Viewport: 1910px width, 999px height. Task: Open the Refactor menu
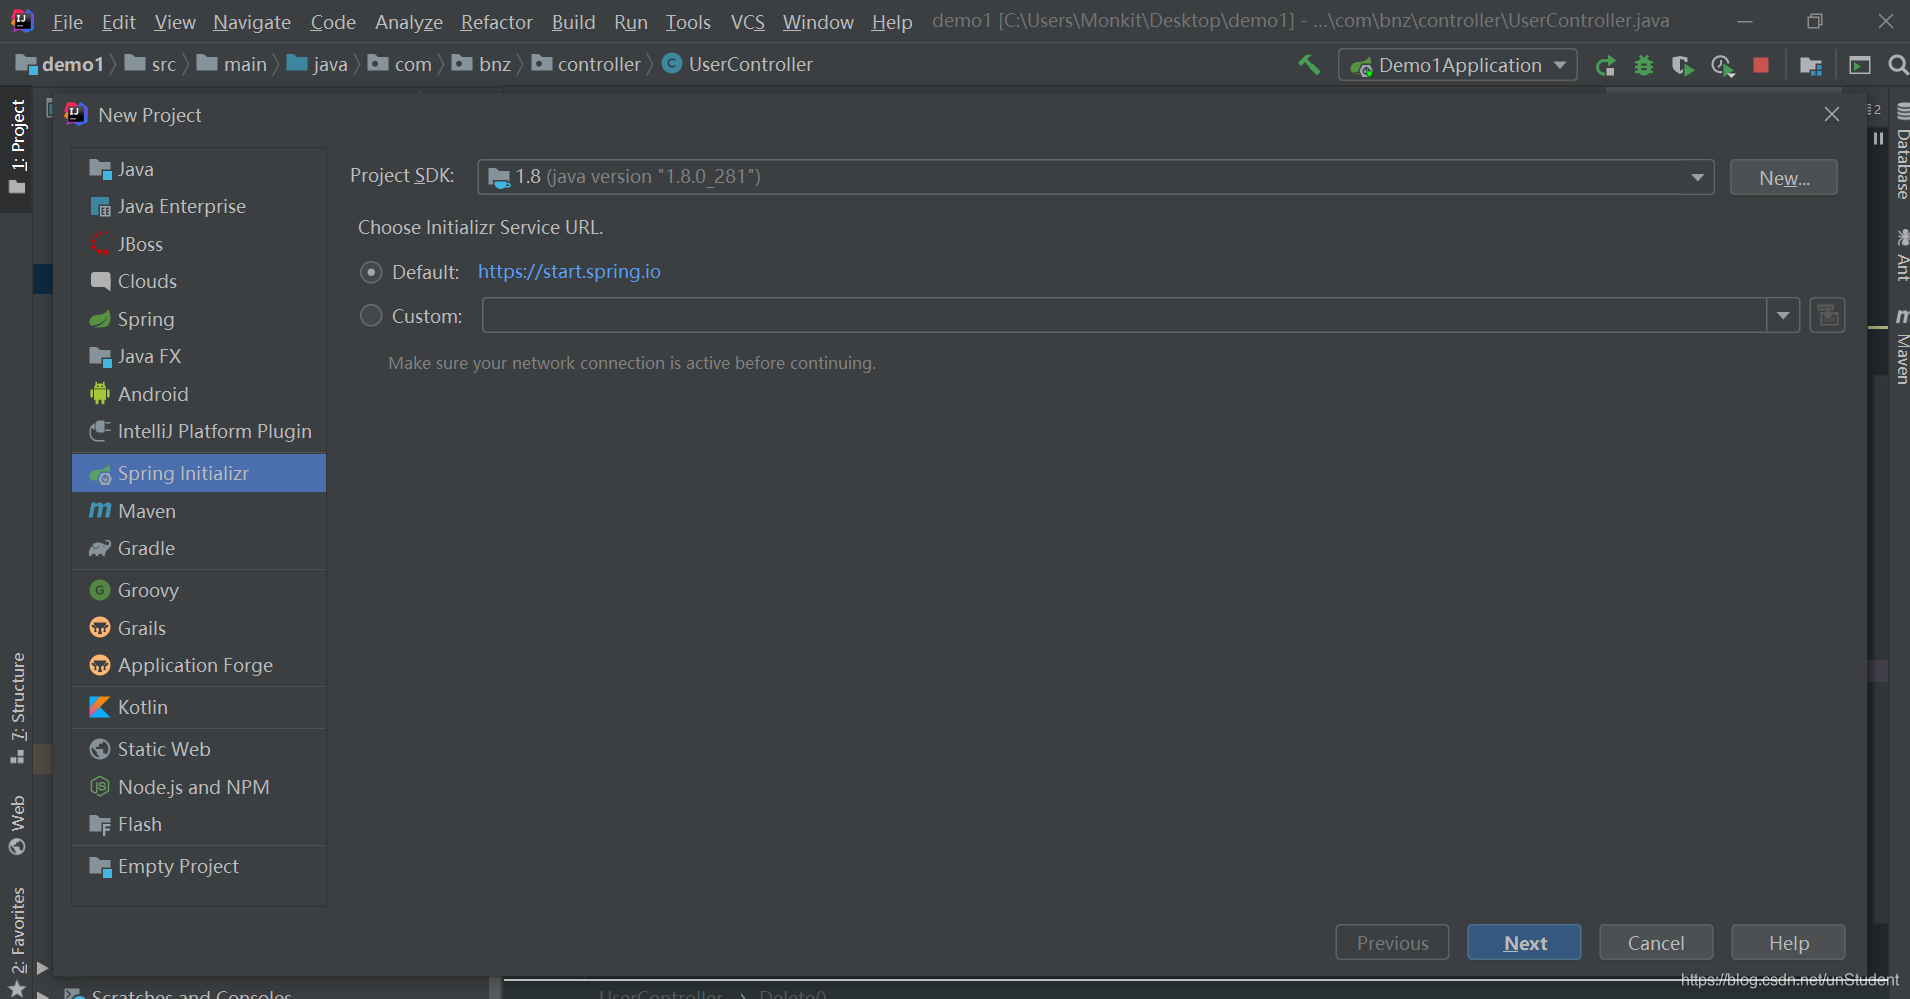click(x=497, y=22)
